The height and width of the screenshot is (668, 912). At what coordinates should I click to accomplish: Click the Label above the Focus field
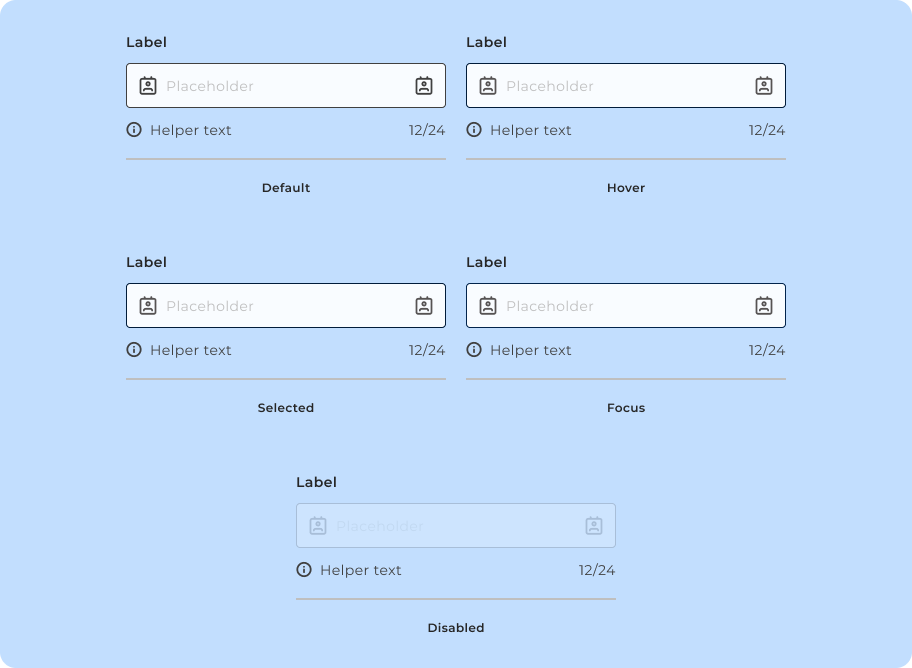point(487,261)
